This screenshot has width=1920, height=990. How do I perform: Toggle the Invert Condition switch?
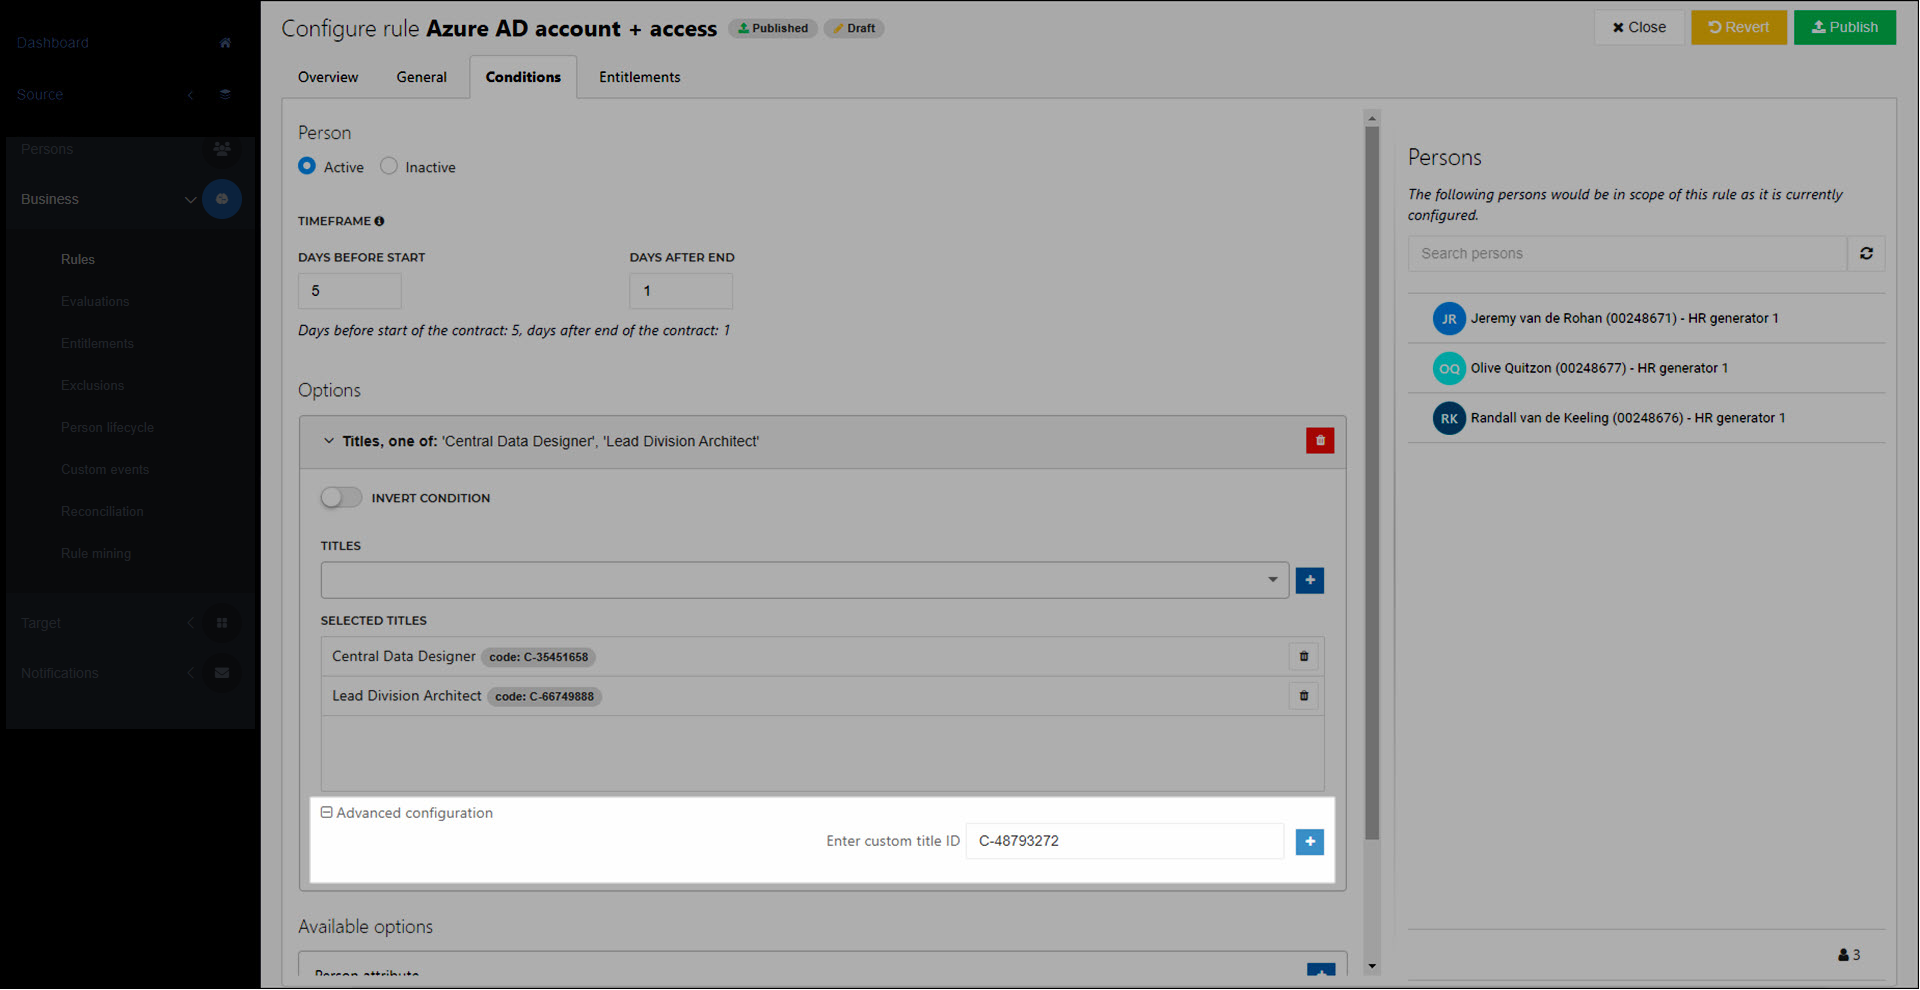[x=341, y=498]
